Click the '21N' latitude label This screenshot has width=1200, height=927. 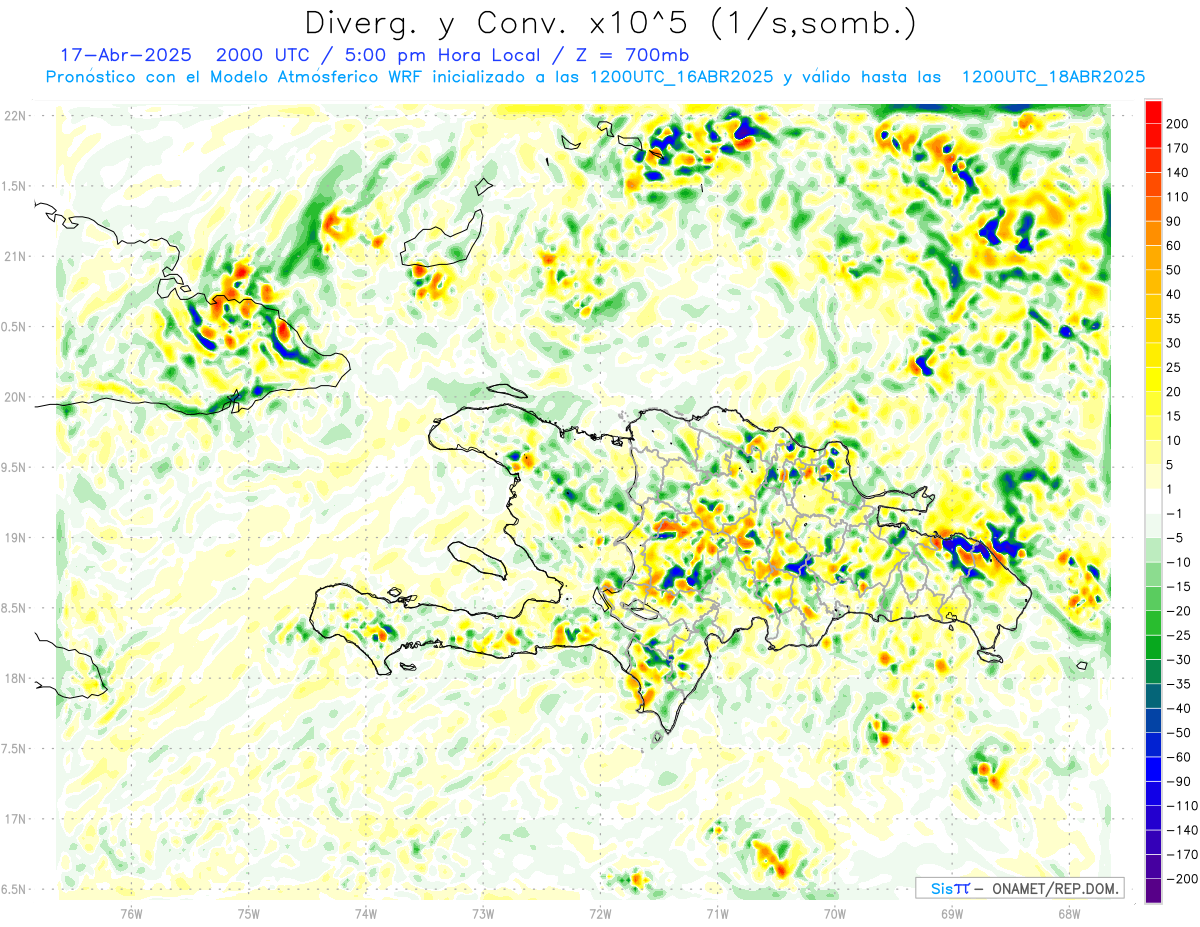(15, 256)
